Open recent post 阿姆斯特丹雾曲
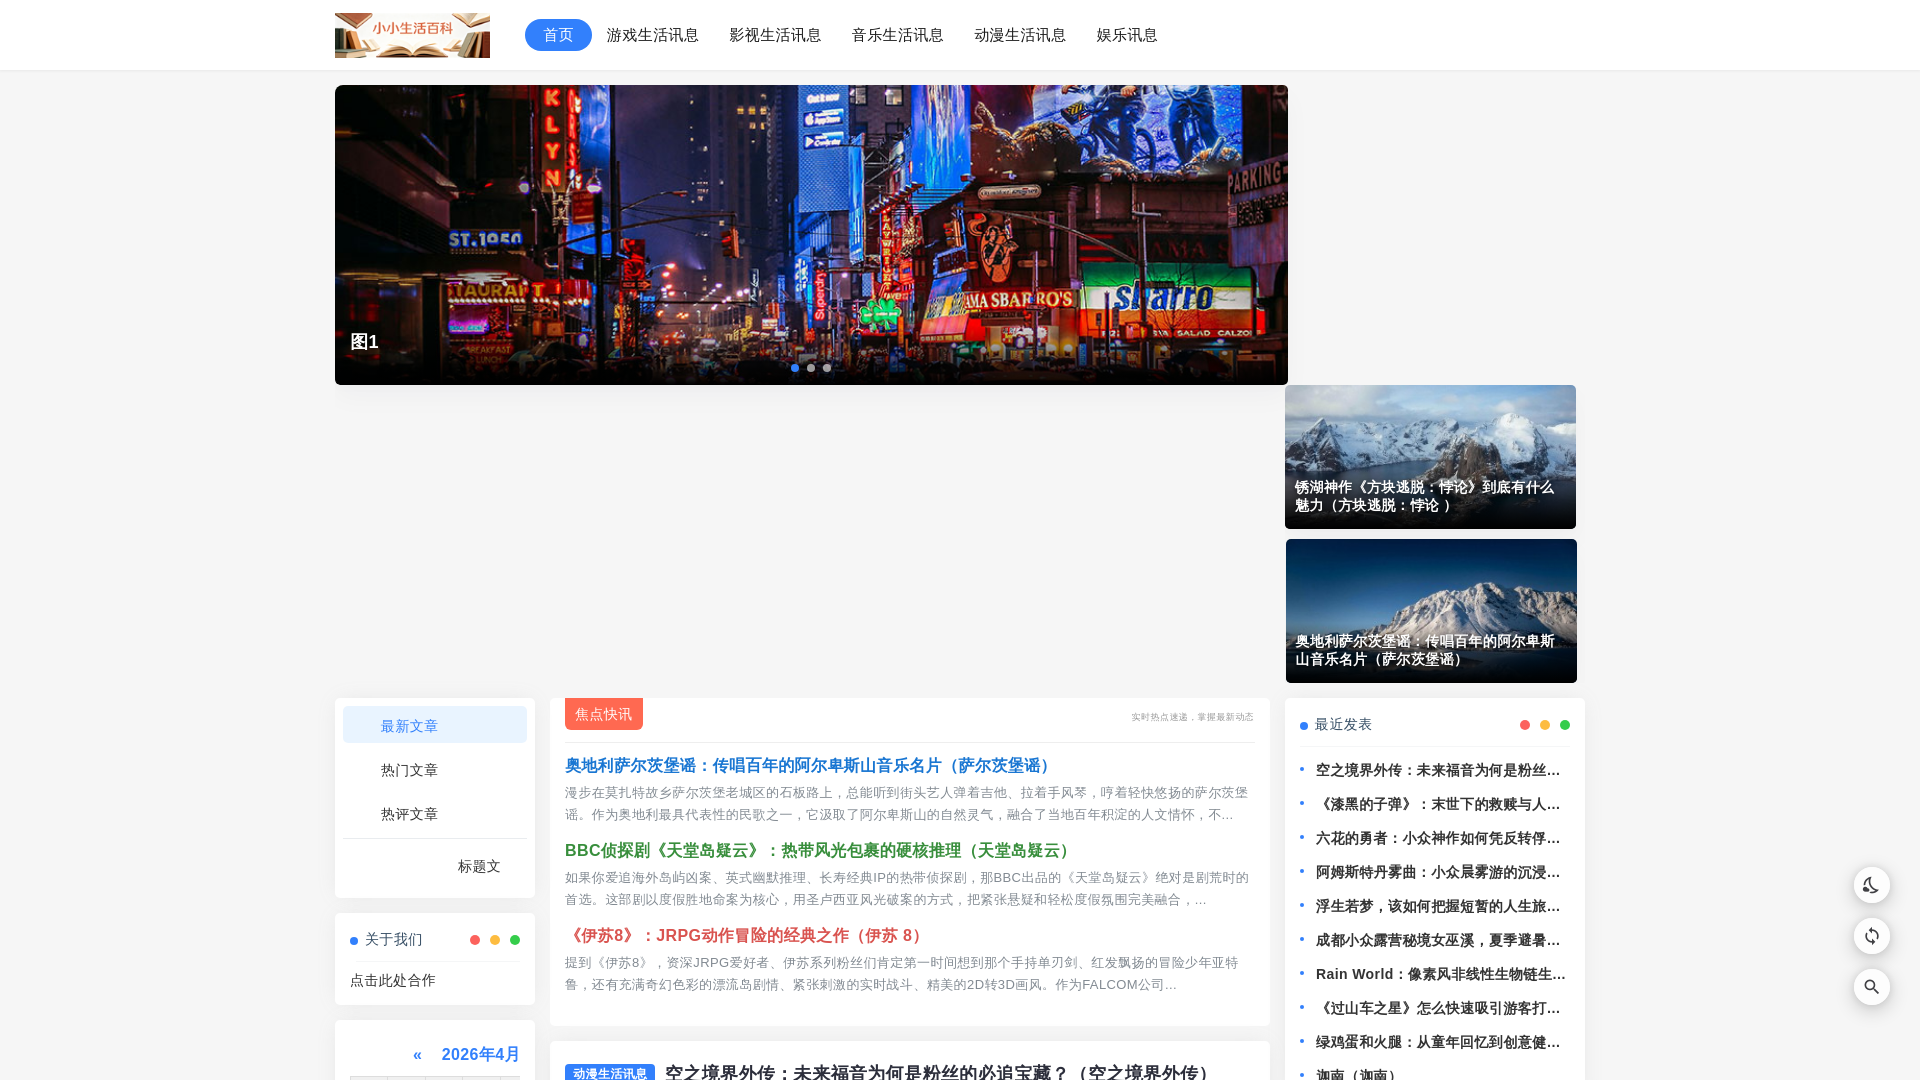Viewport: 1920px width, 1080px height. point(1438,872)
